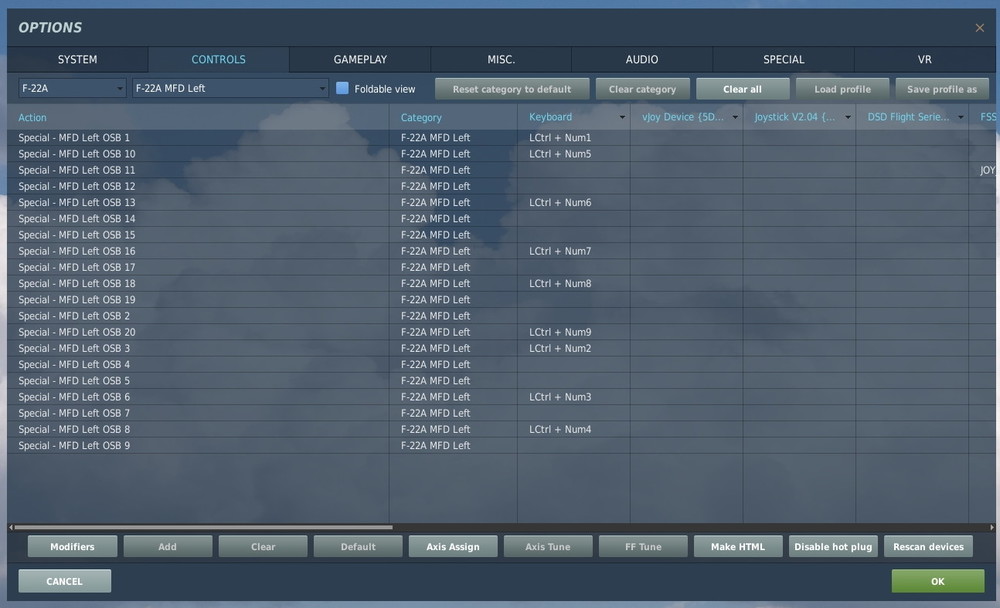Open the SPECIAL tab
This screenshot has height=608, width=1000.
783,59
